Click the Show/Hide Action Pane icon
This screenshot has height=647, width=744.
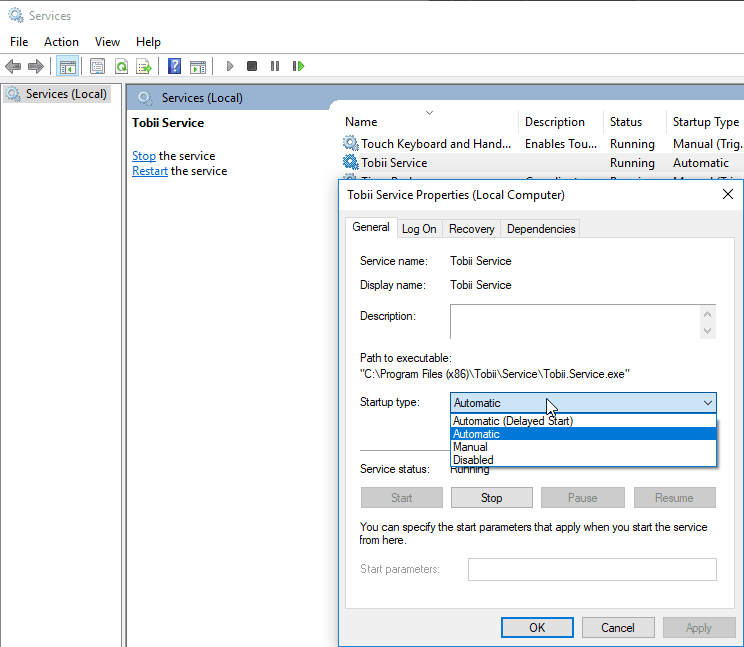click(198, 67)
